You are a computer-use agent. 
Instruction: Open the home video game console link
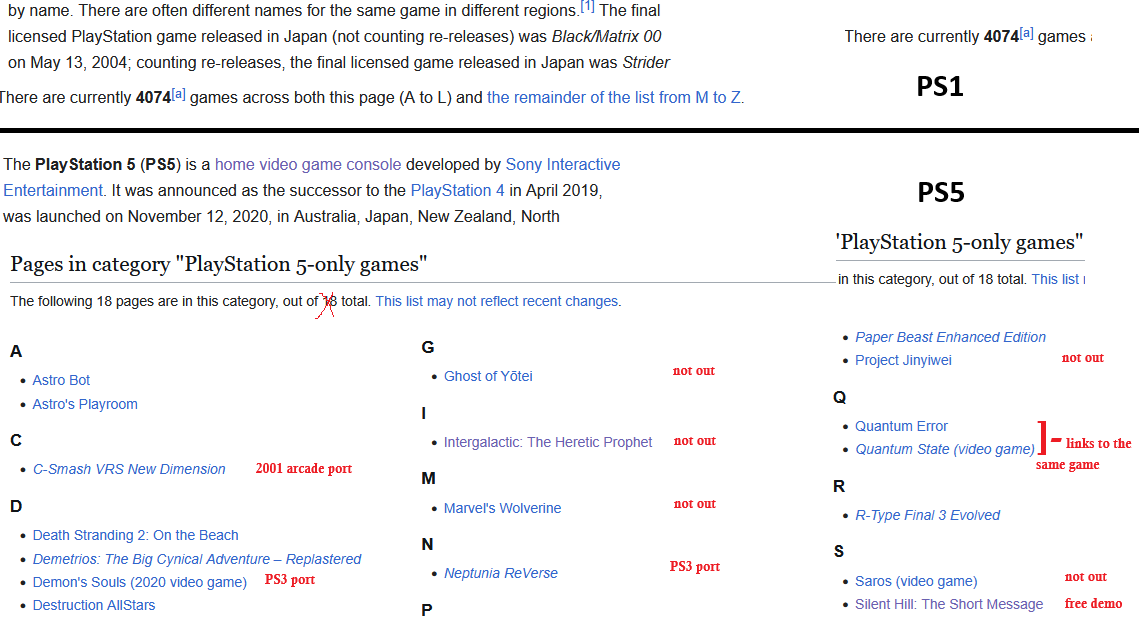click(x=308, y=164)
